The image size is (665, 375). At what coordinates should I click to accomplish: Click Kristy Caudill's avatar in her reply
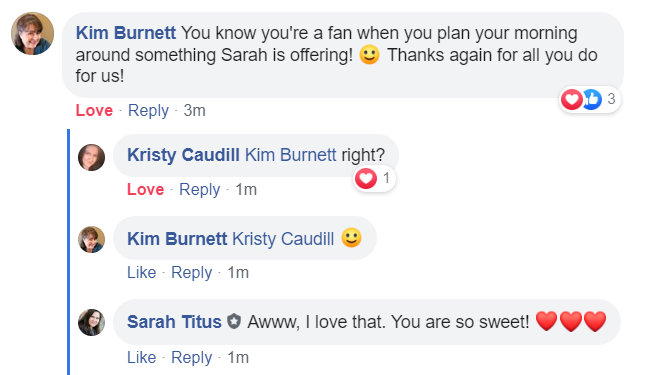[91, 157]
